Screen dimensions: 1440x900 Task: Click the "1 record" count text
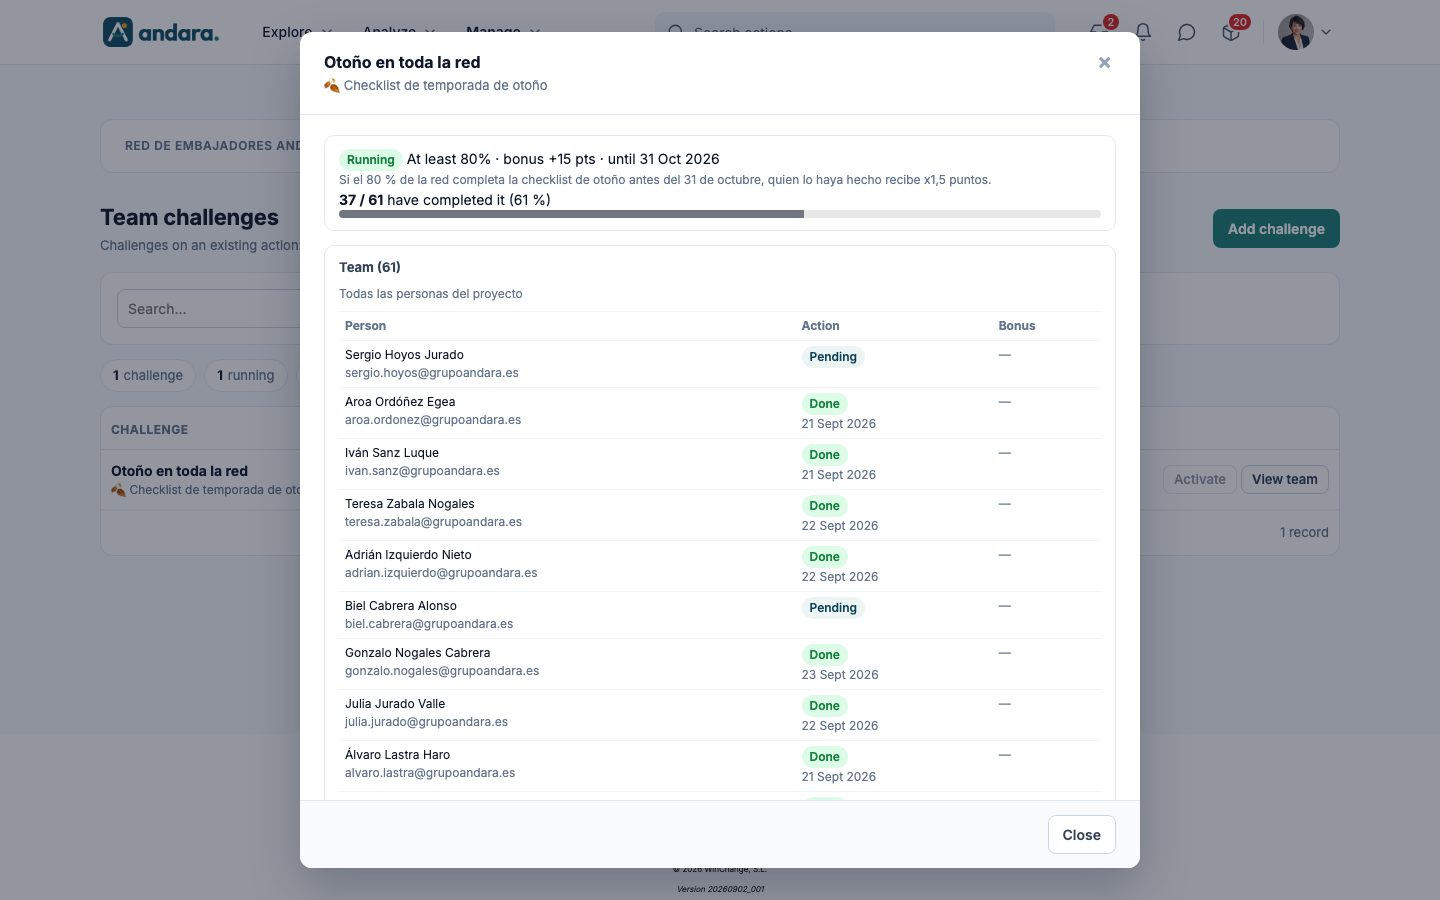pos(1304,532)
